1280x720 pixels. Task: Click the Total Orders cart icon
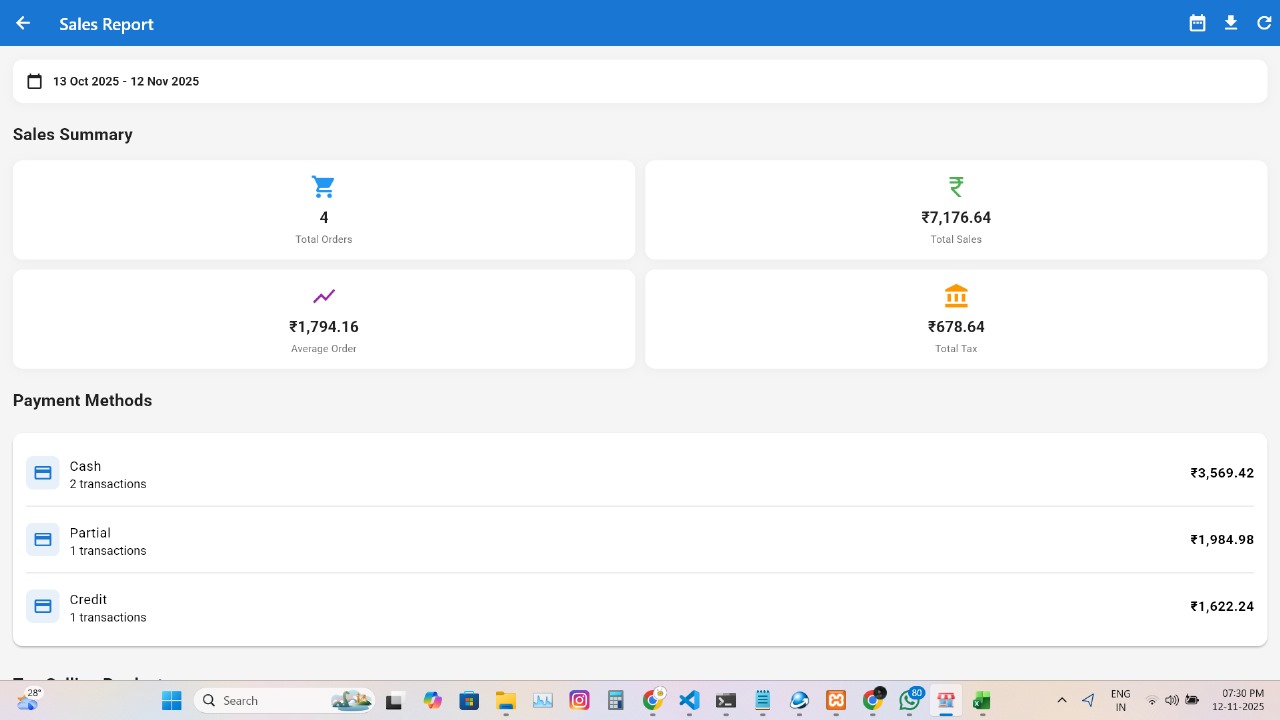pyautogui.click(x=323, y=187)
